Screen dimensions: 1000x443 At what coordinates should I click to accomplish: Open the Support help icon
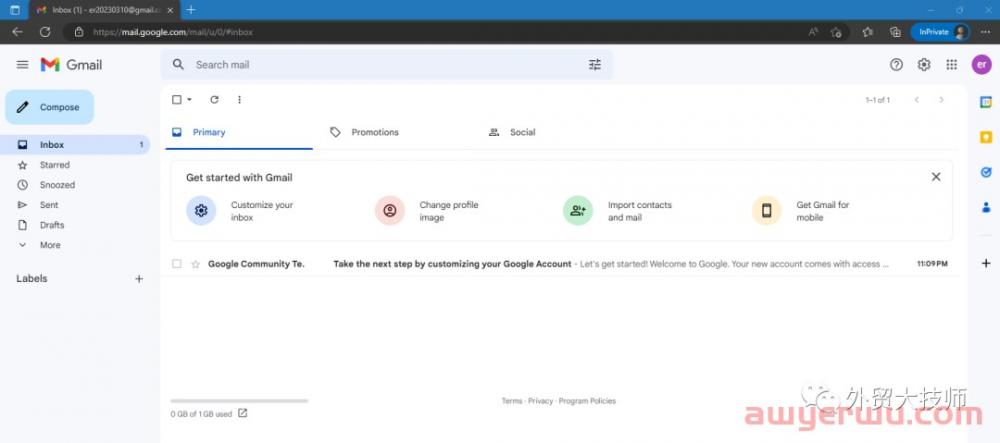point(896,64)
